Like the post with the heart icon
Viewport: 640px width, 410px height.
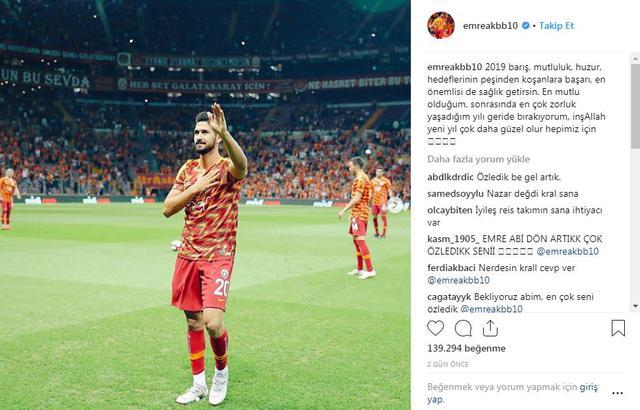click(x=435, y=328)
